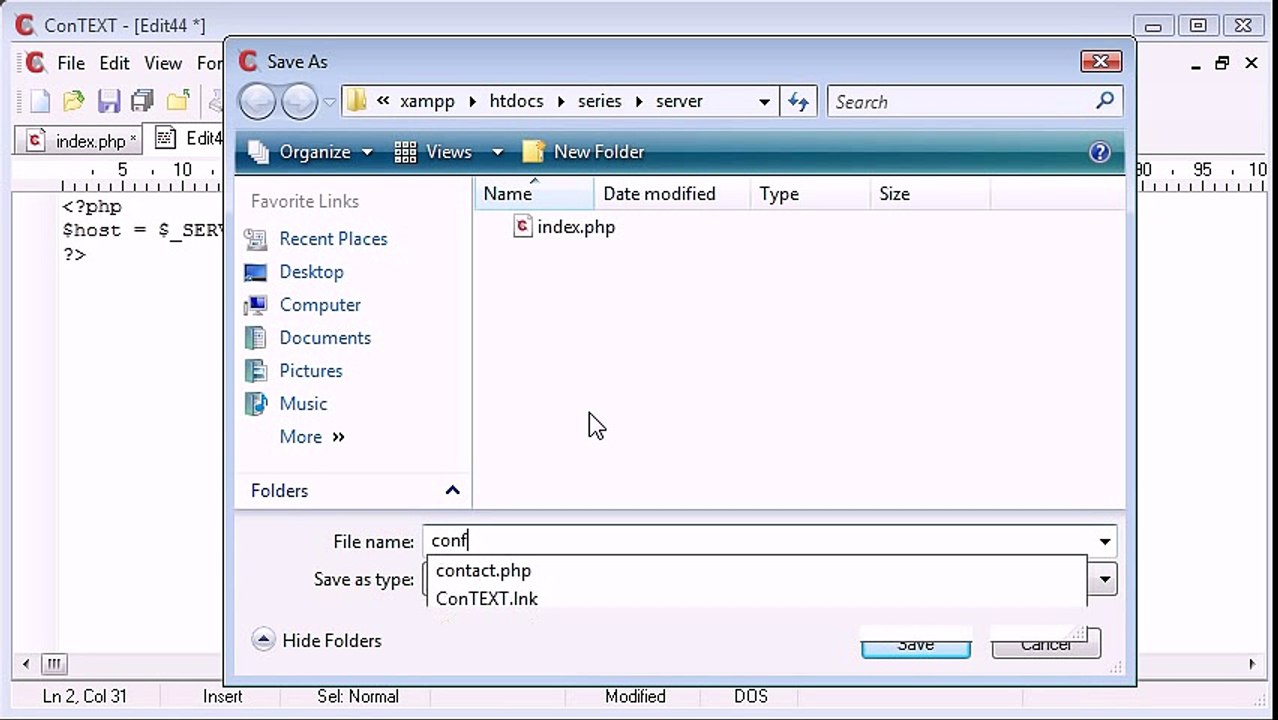Open the Save as type dropdown
The height and width of the screenshot is (720, 1278).
click(1105, 579)
